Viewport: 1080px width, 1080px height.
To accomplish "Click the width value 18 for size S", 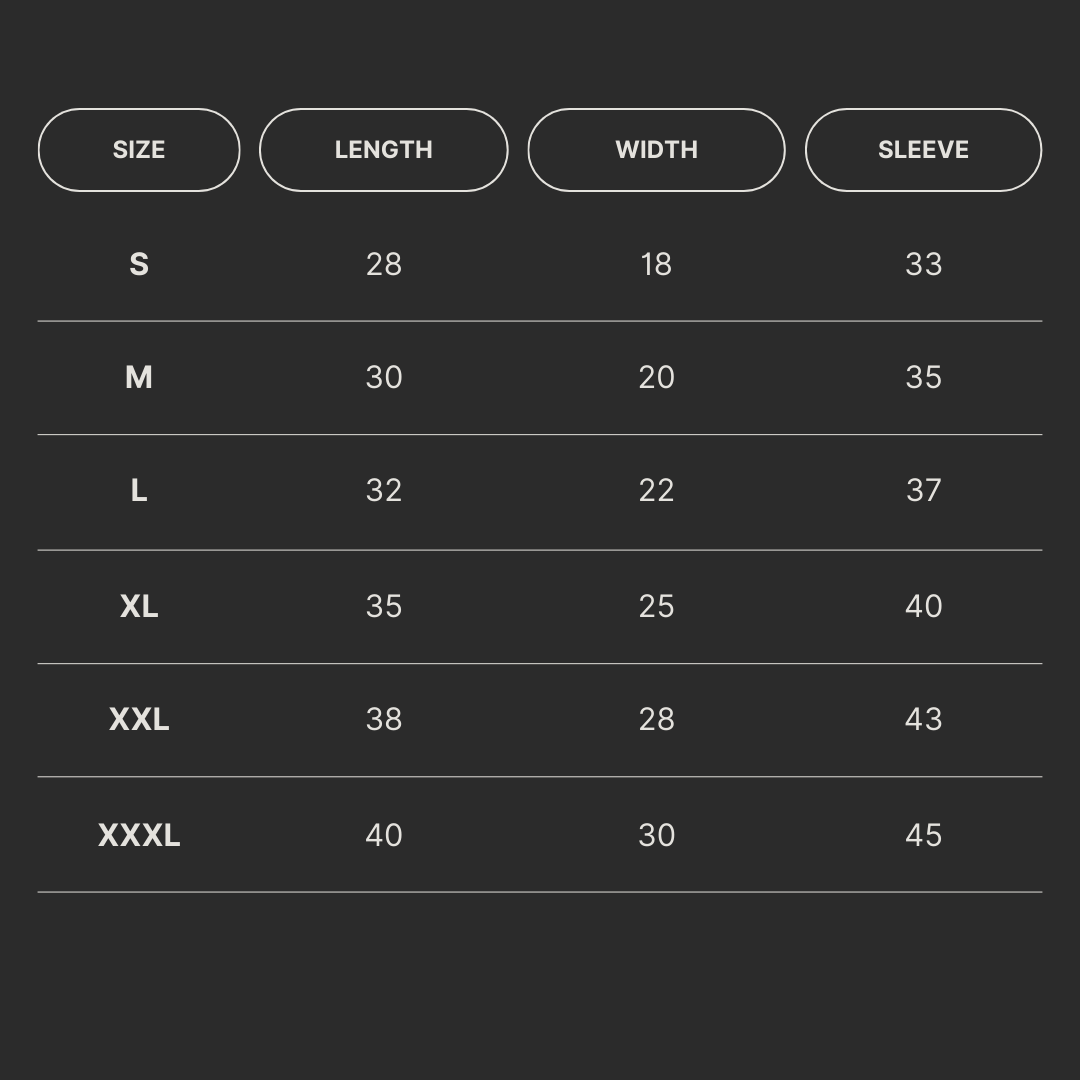I will click(x=656, y=264).
